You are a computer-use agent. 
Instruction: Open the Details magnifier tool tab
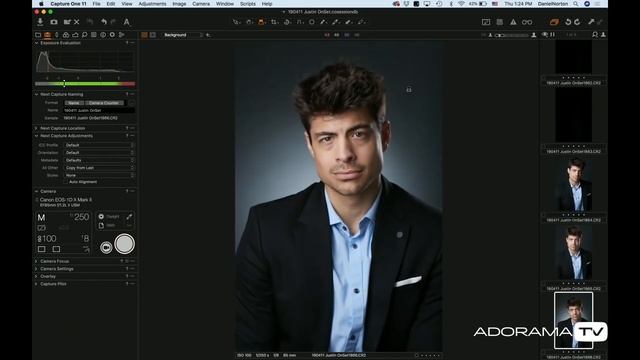click(x=84, y=35)
